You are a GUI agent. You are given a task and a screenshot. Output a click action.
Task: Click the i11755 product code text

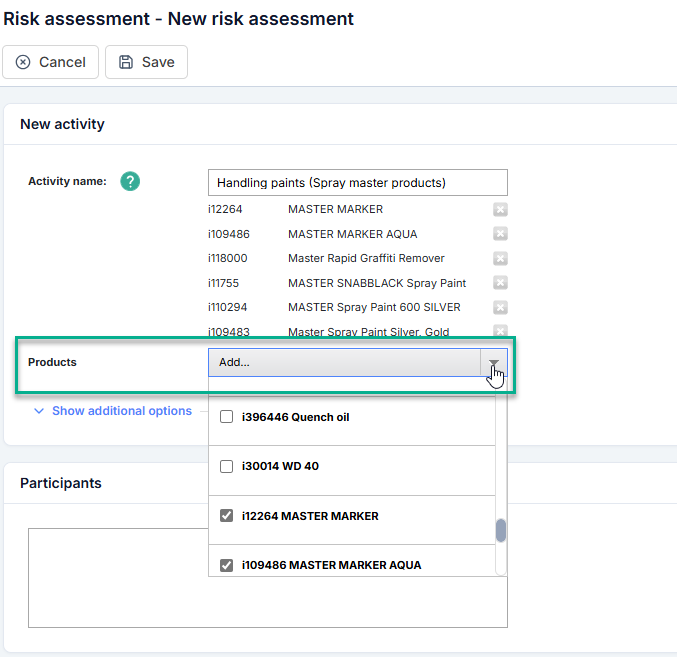(x=223, y=283)
